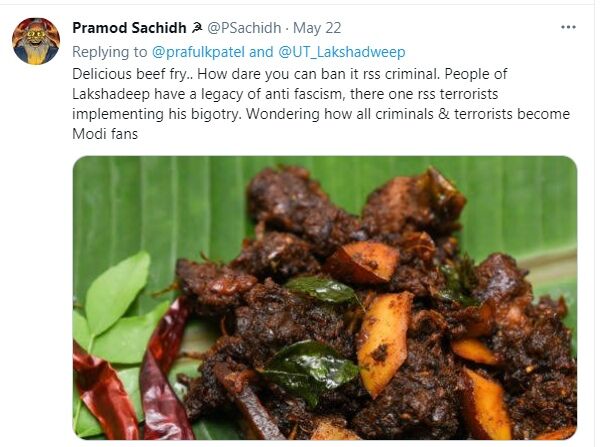
Task: Open the Pramod Sachidh display name link
Action: point(127,28)
